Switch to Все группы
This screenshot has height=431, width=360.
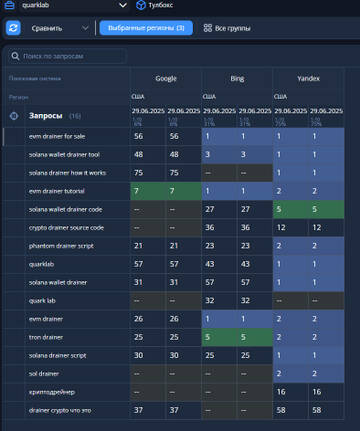coord(227,28)
